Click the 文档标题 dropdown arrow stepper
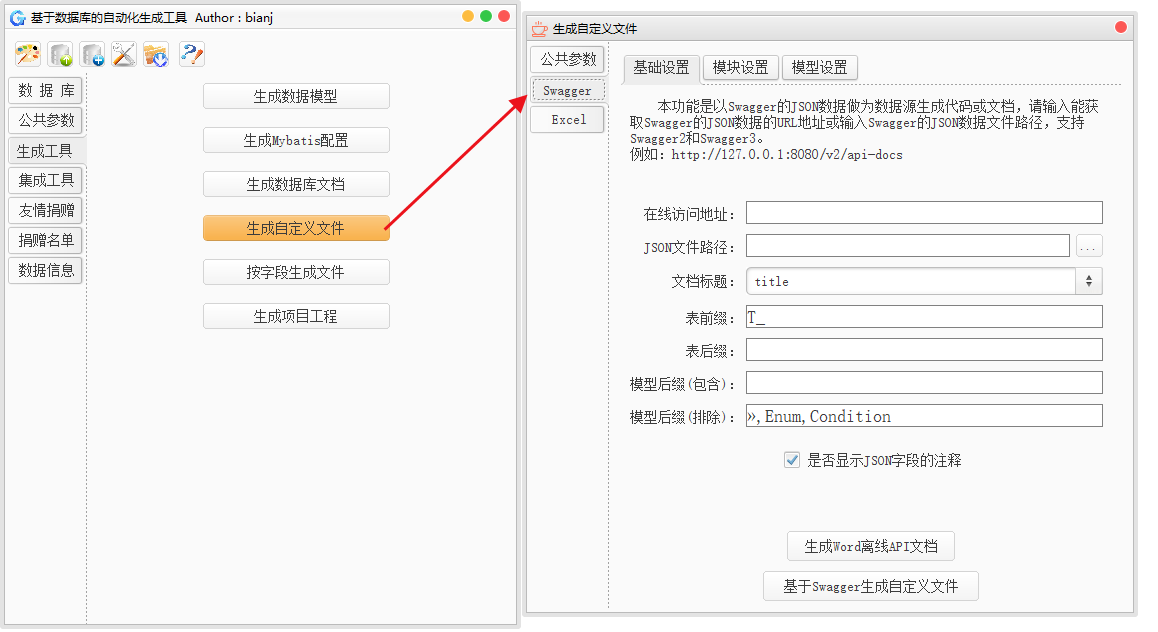This screenshot has width=1158, height=632. click(x=1089, y=281)
